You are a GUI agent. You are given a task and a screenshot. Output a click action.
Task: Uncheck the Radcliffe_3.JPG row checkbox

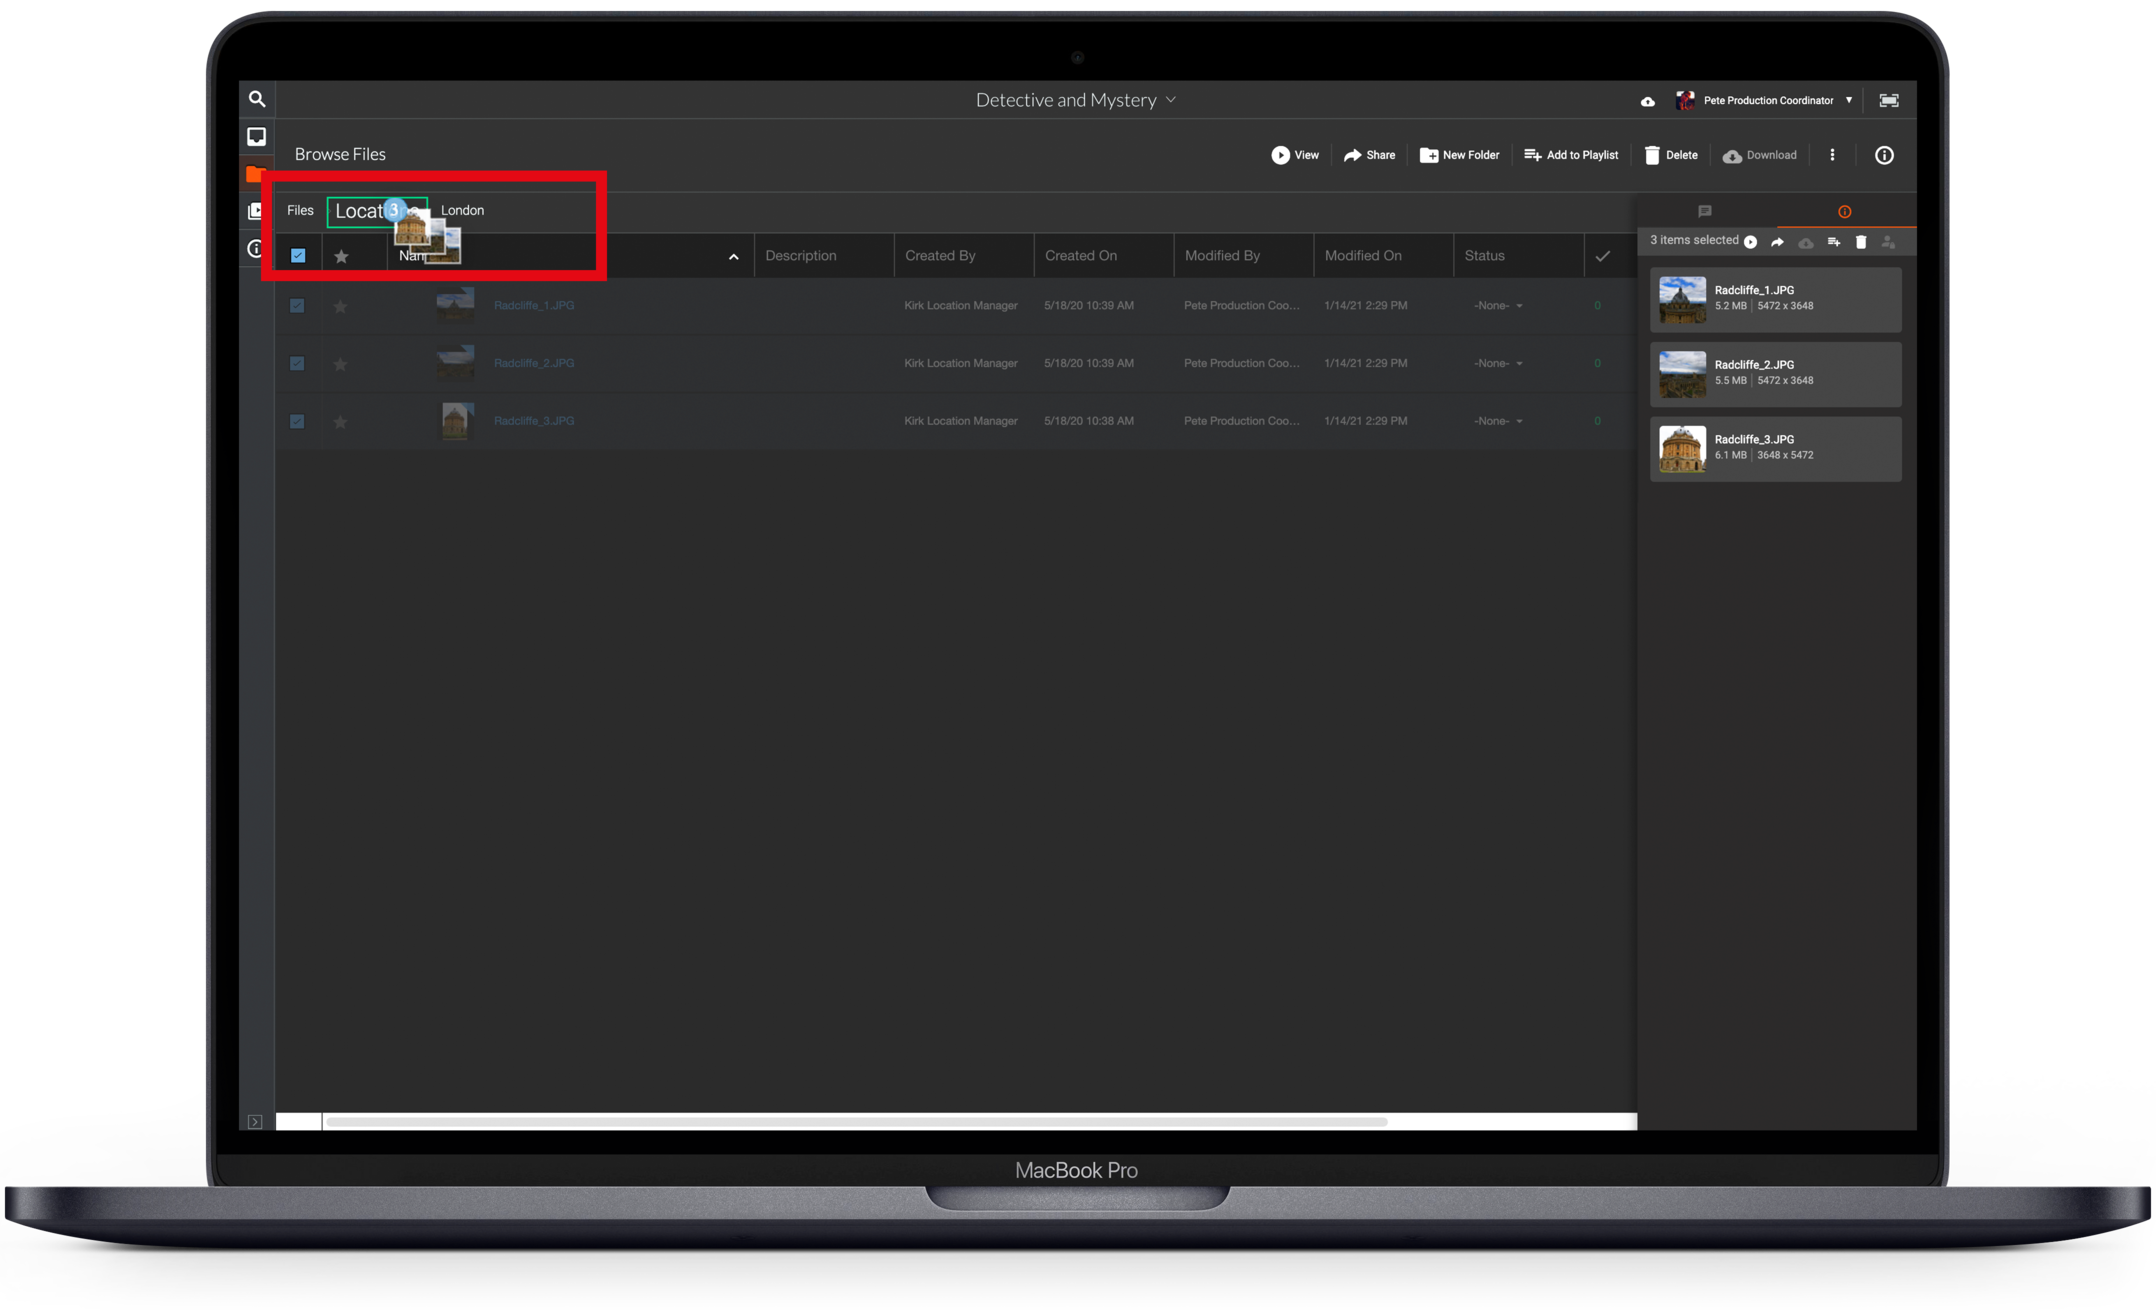click(x=297, y=422)
